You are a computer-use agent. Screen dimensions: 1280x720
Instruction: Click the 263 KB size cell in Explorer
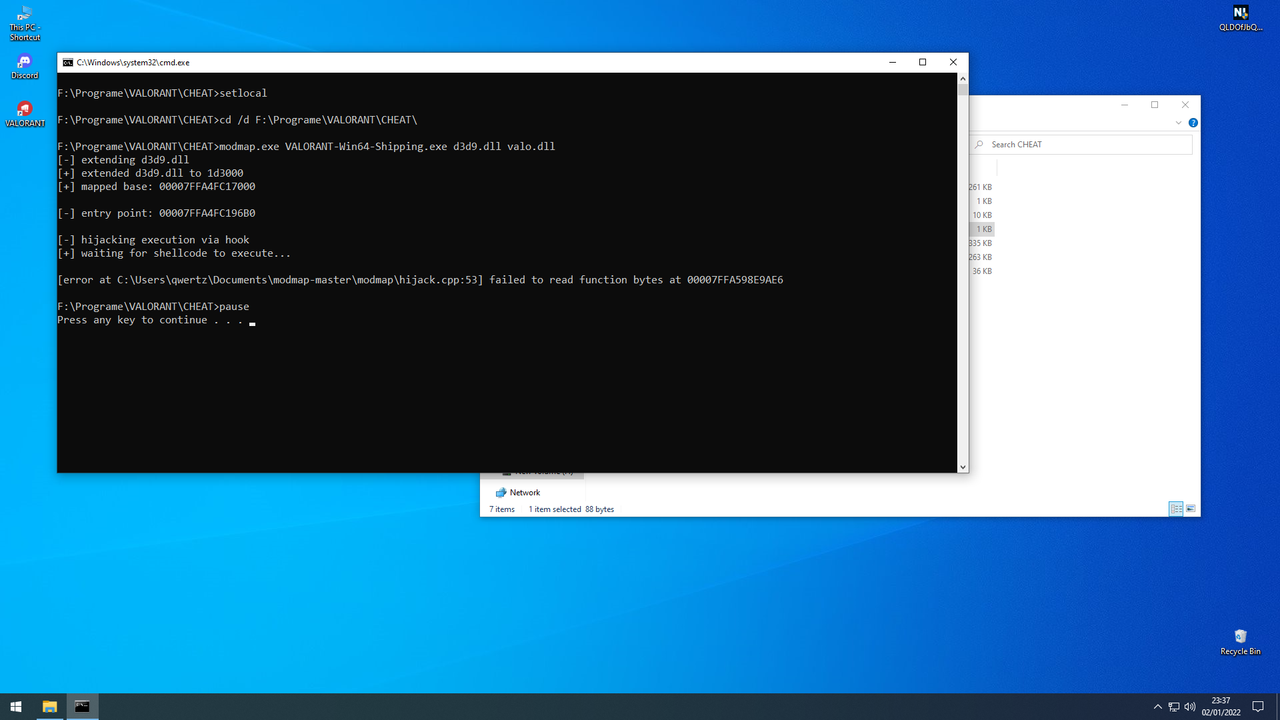coord(980,257)
